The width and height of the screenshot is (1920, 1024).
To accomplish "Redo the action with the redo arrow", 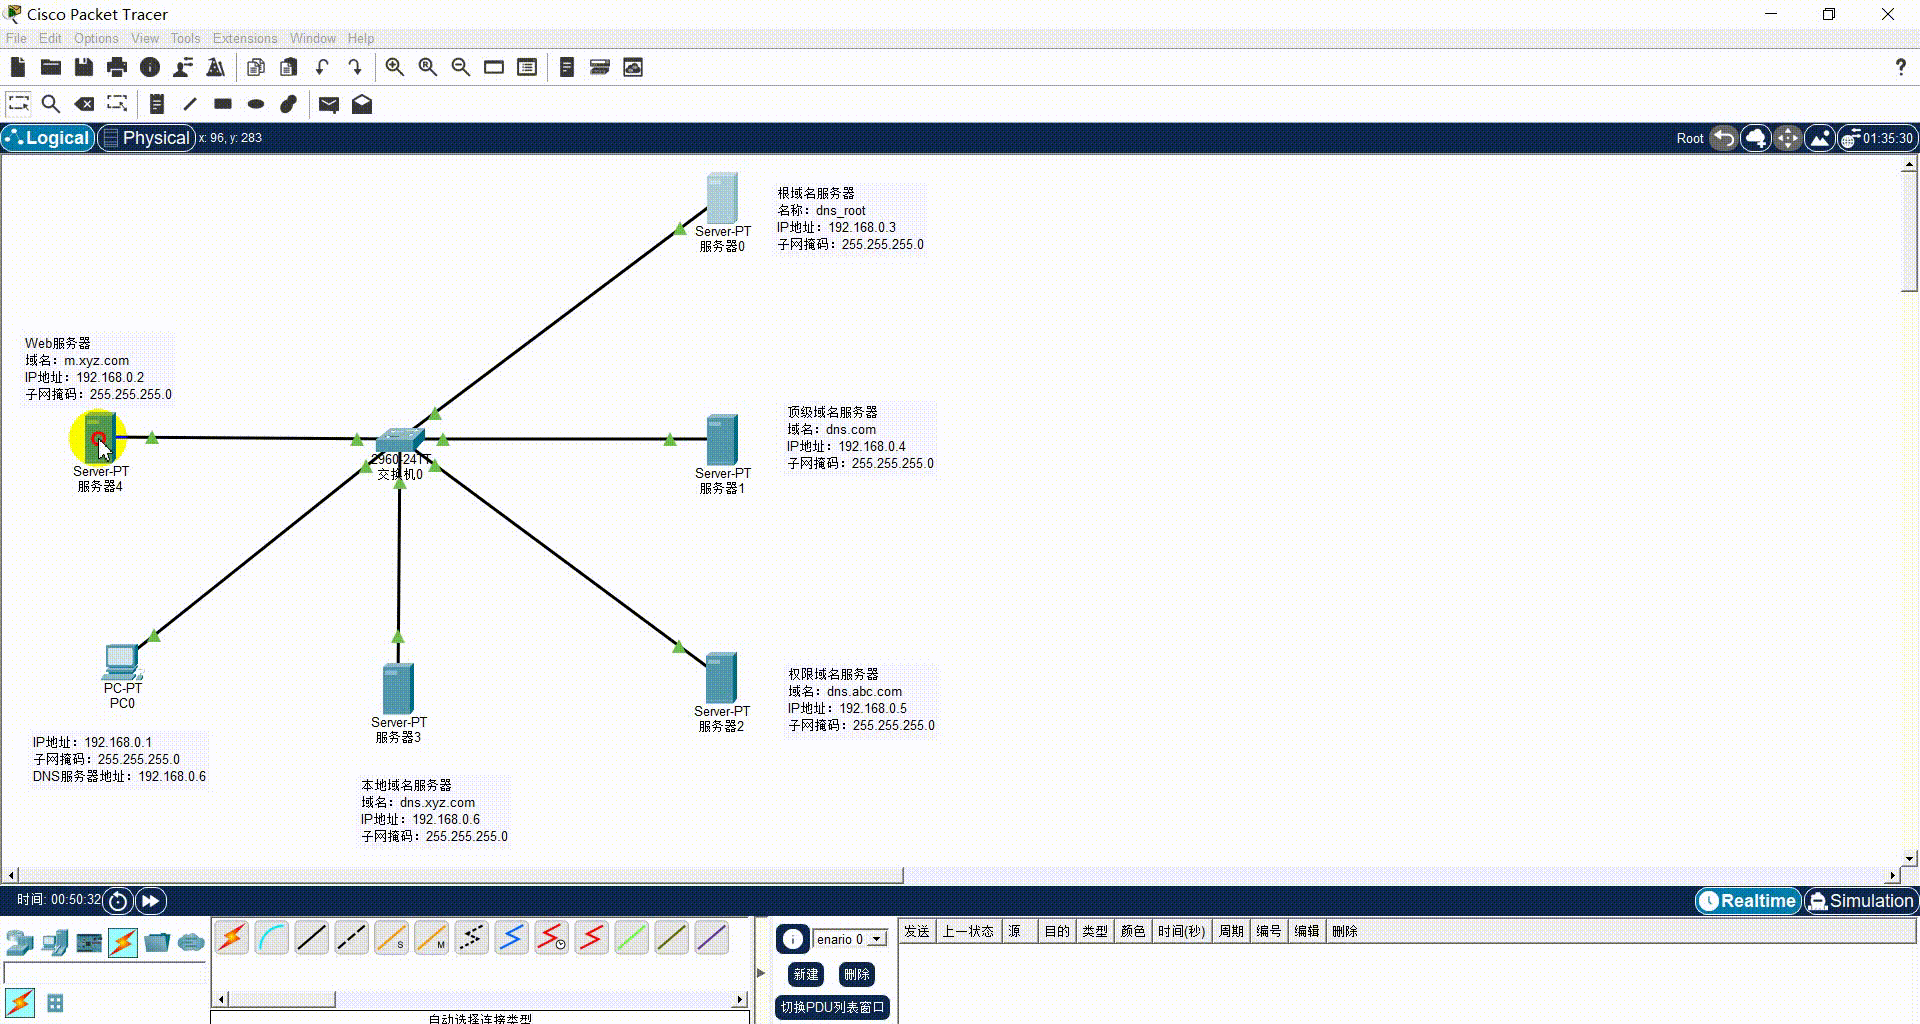I will 355,67.
